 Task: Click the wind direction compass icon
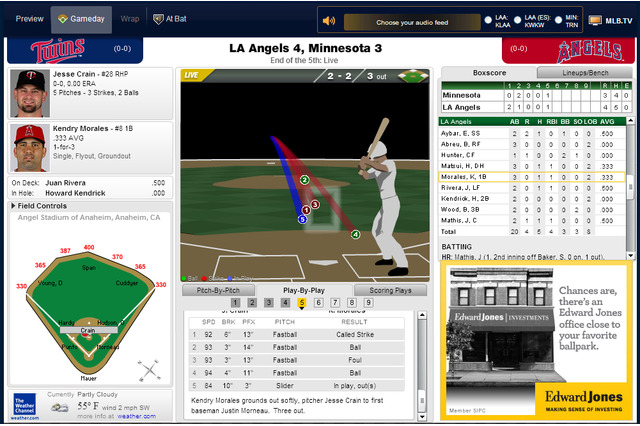pyautogui.click(x=149, y=371)
